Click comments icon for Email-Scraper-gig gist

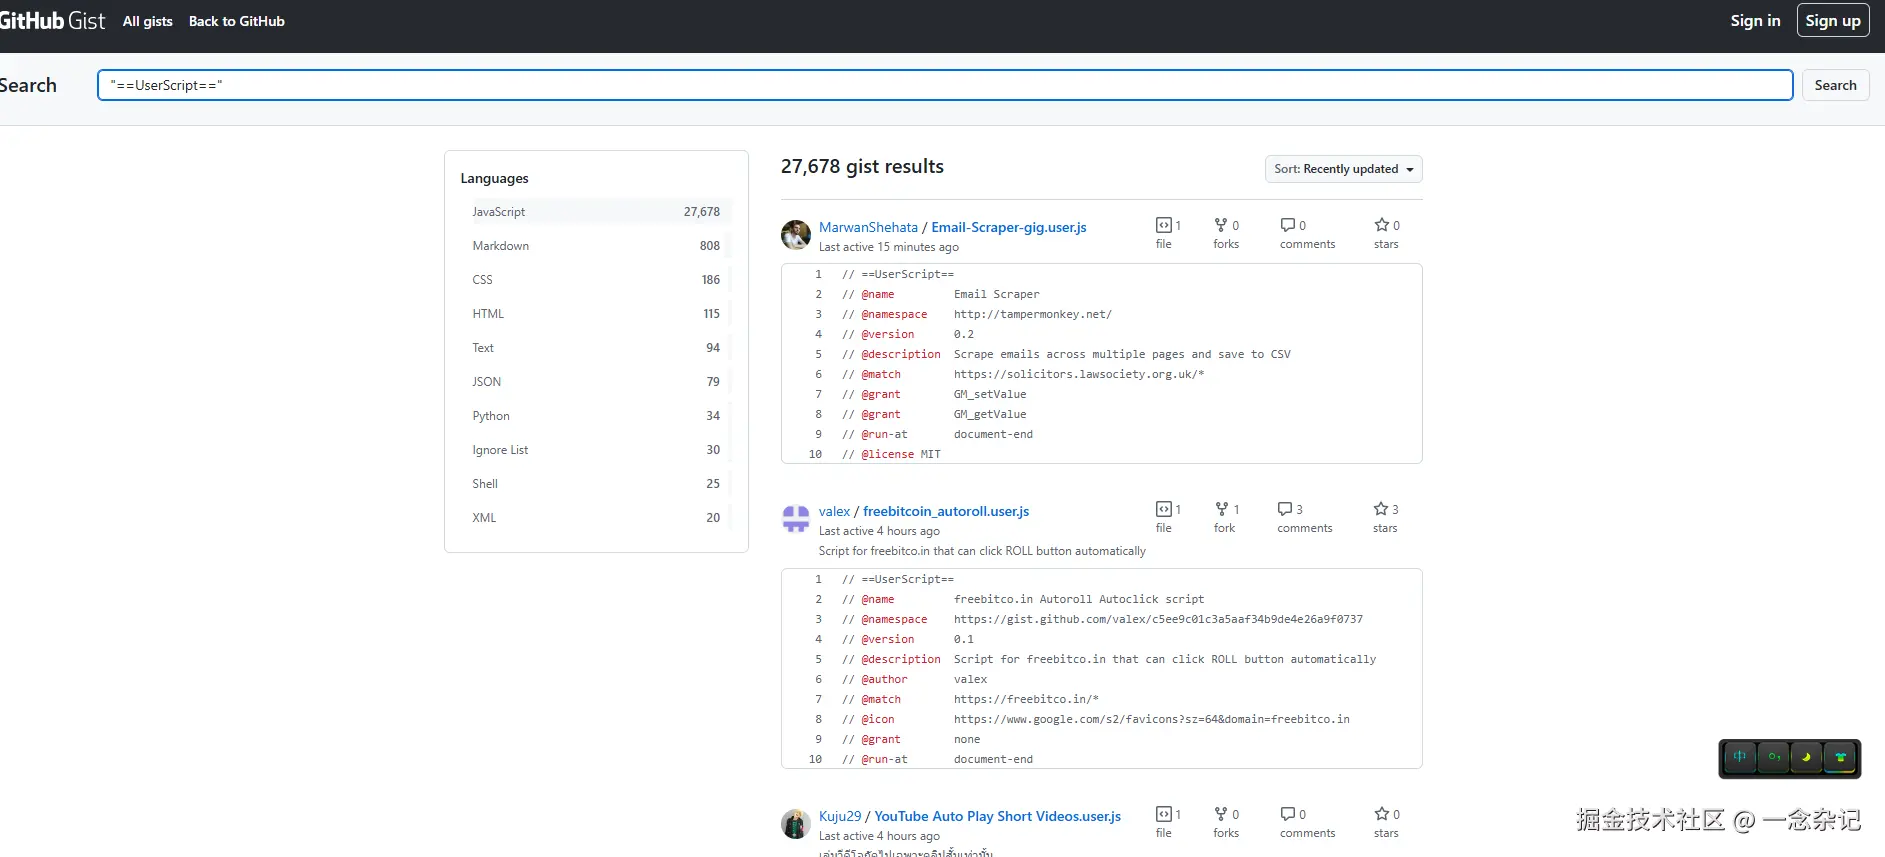coord(1288,225)
